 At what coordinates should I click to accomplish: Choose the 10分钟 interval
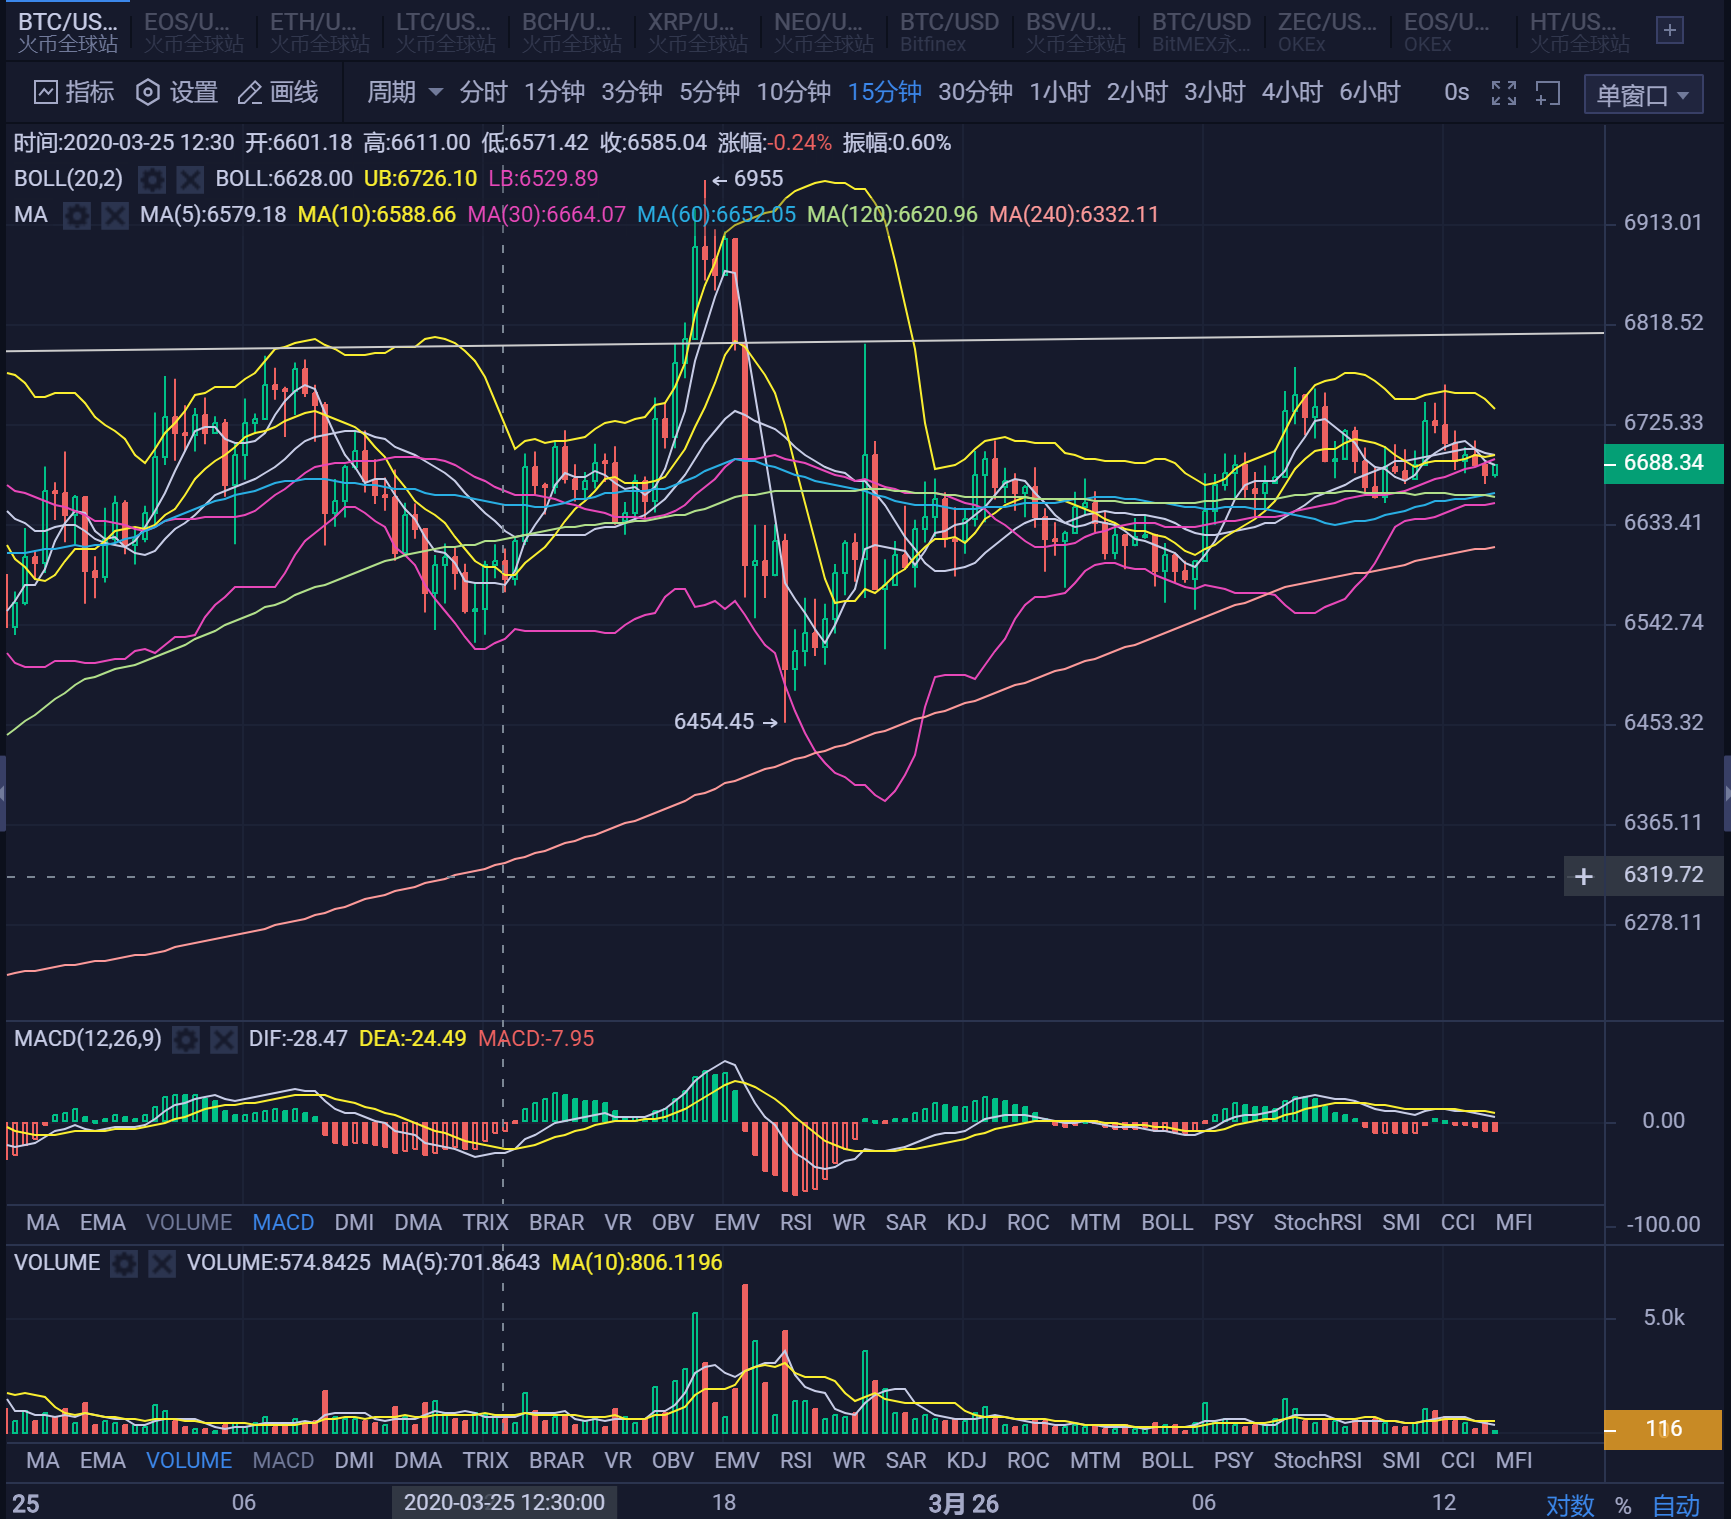point(794,93)
